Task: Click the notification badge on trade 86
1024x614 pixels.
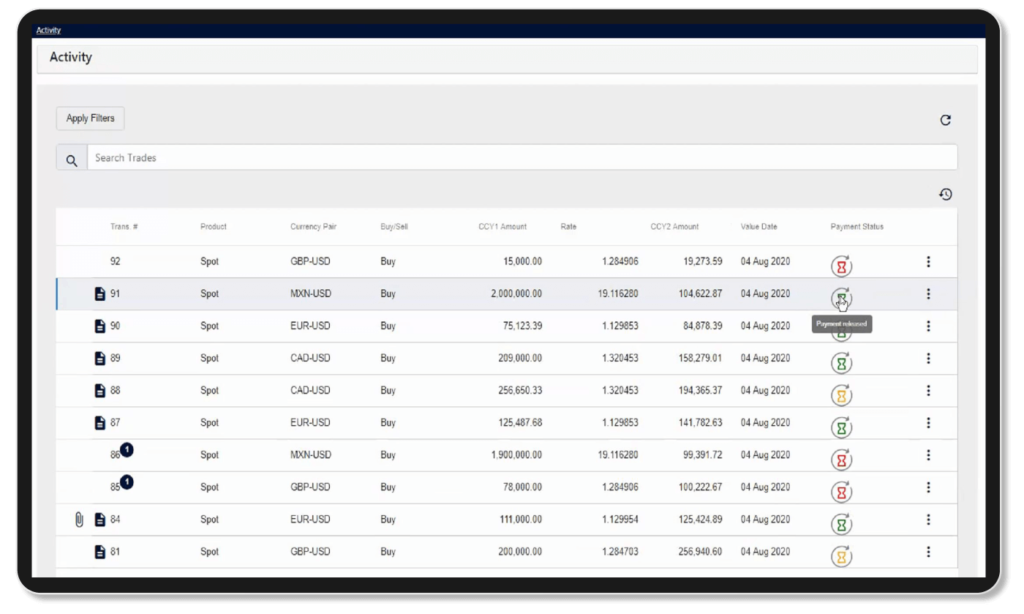Action: point(128,450)
